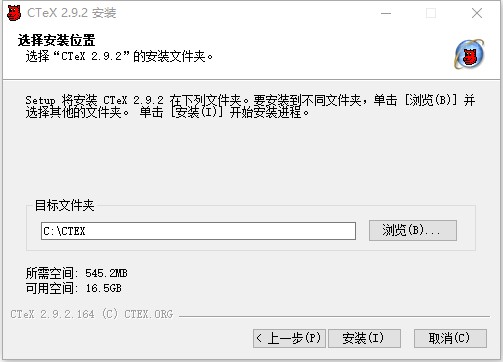Go back using the 上一步(P) button

[289, 338]
